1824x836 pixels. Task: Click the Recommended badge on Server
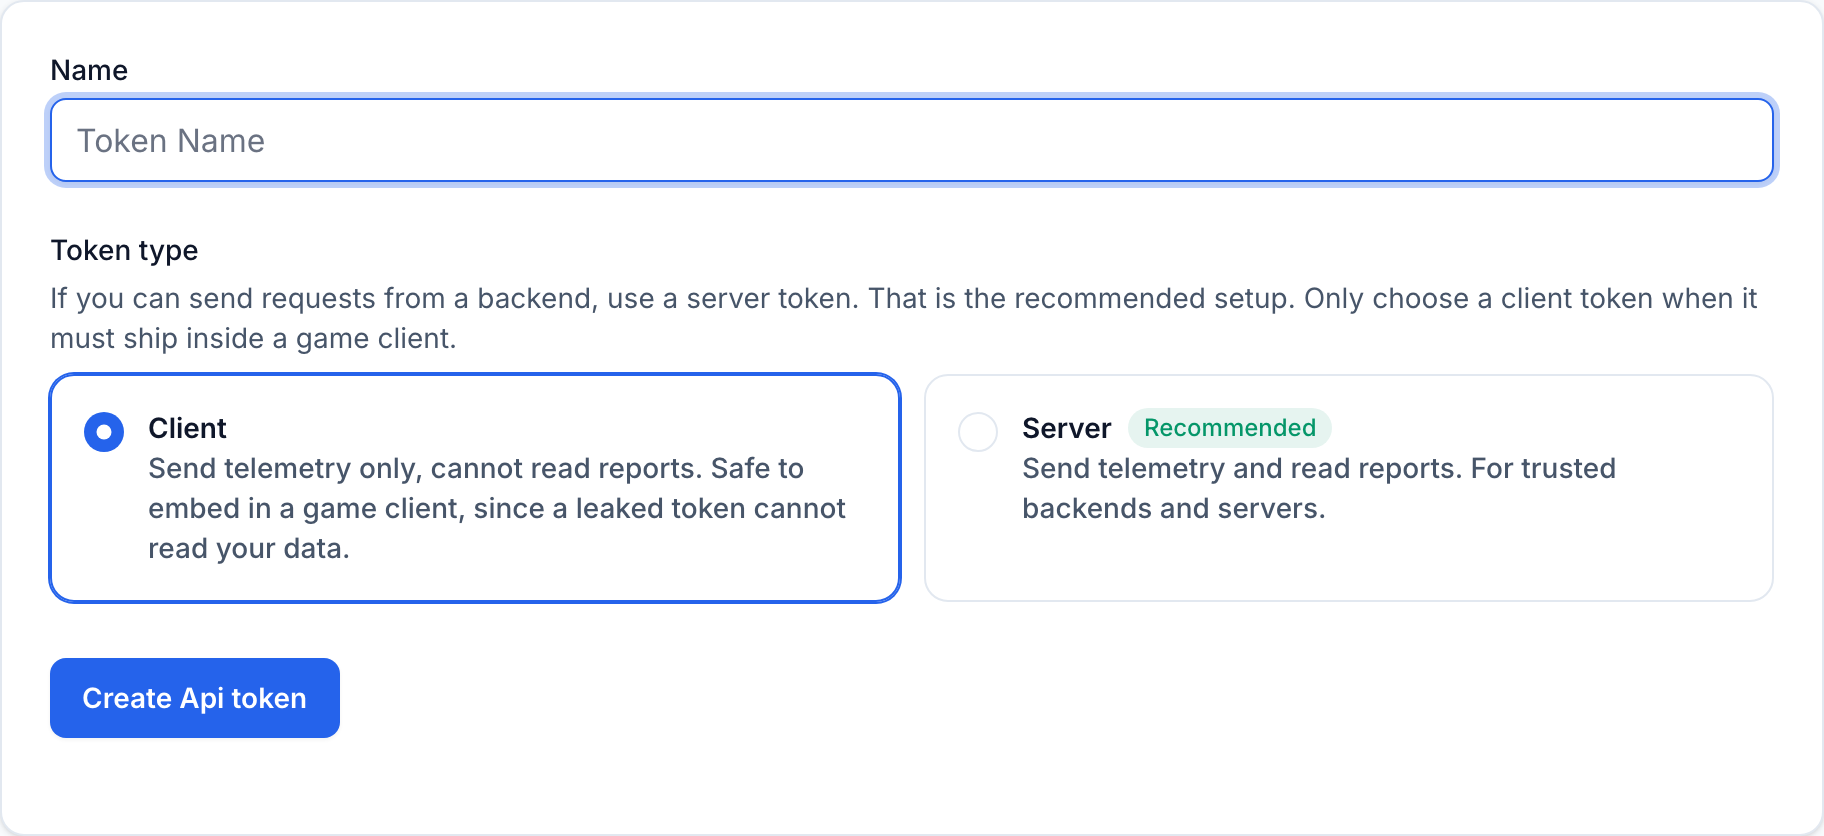tap(1230, 428)
